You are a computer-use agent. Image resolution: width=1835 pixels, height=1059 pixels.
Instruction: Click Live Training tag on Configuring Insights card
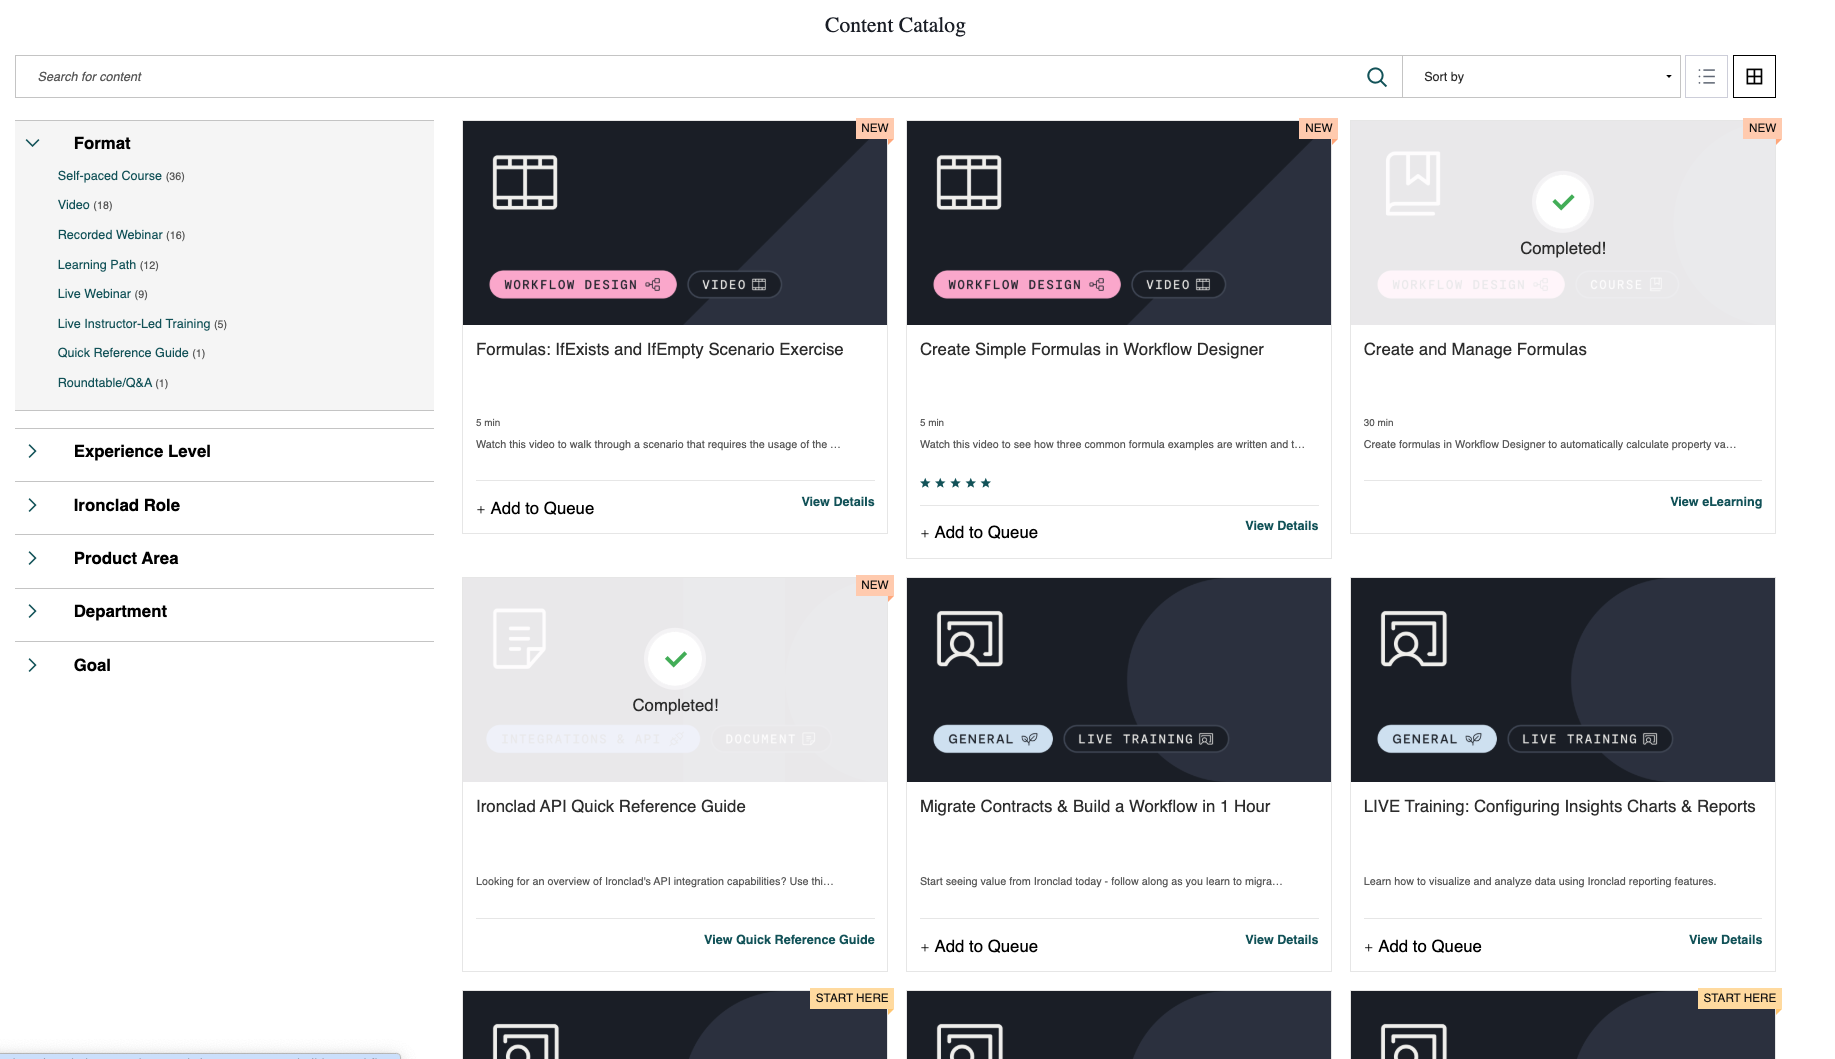click(1590, 739)
